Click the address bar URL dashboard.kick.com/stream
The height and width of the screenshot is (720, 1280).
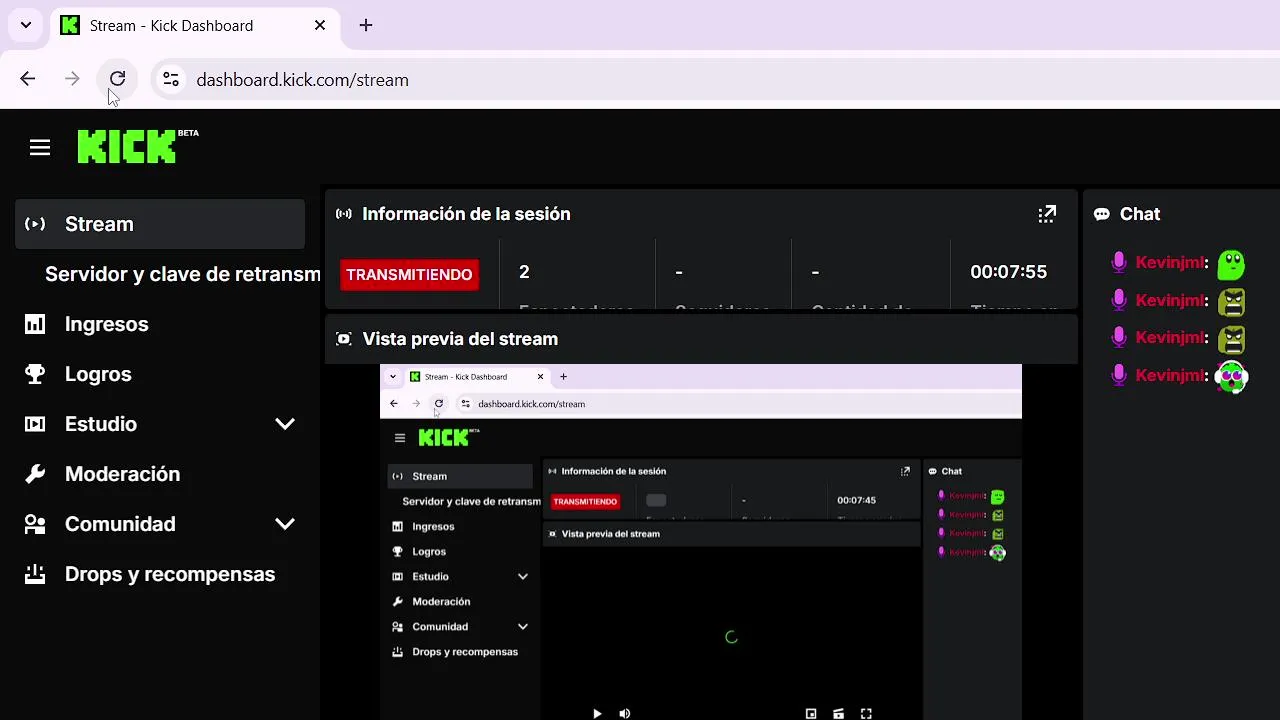tap(303, 80)
